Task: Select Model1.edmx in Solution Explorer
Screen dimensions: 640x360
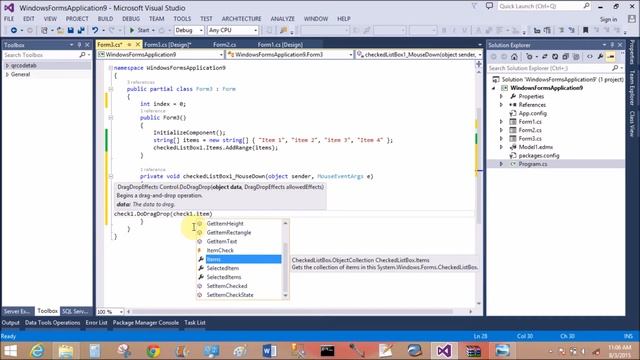Action: (x=536, y=147)
